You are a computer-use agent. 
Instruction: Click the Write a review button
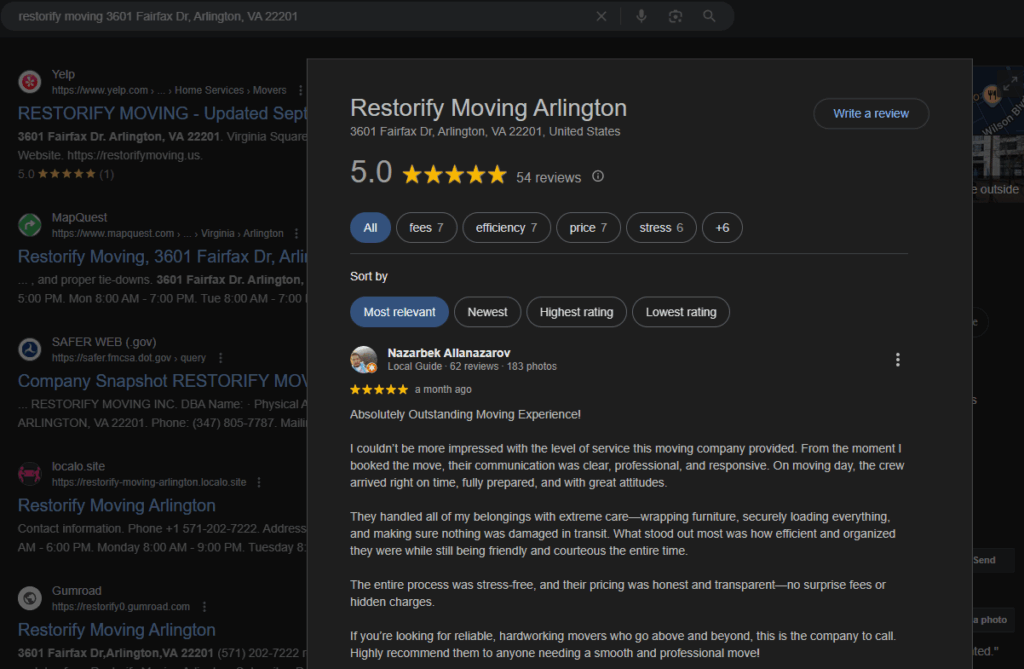pyautogui.click(x=870, y=114)
